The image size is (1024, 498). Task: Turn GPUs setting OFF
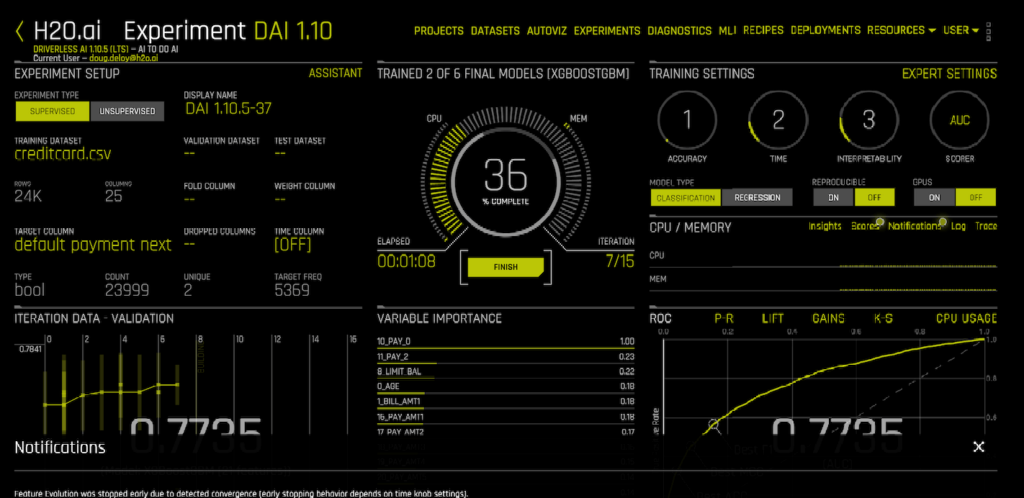coord(976,197)
